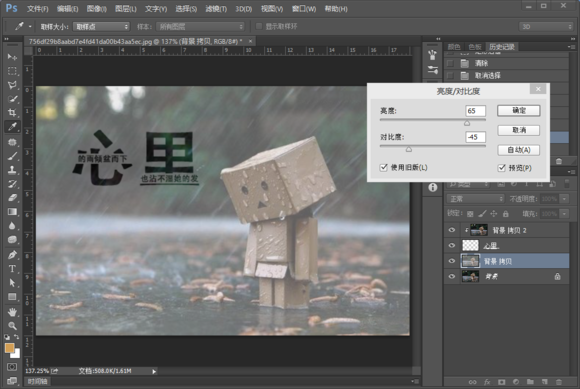Select the Blur tool

[x=12, y=226]
